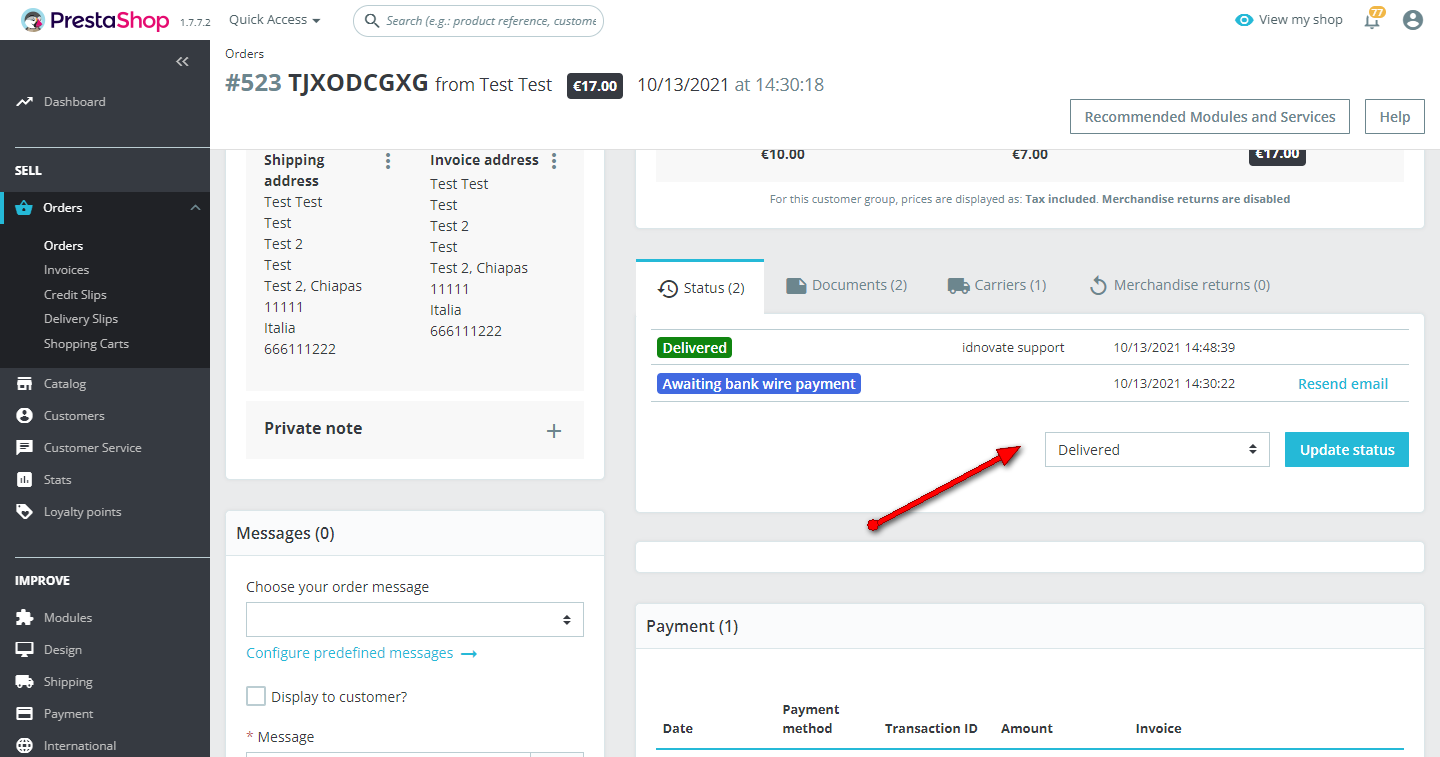The width and height of the screenshot is (1440, 757).
Task: Click the Carriers truck icon
Action: pyautogui.click(x=958, y=286)
